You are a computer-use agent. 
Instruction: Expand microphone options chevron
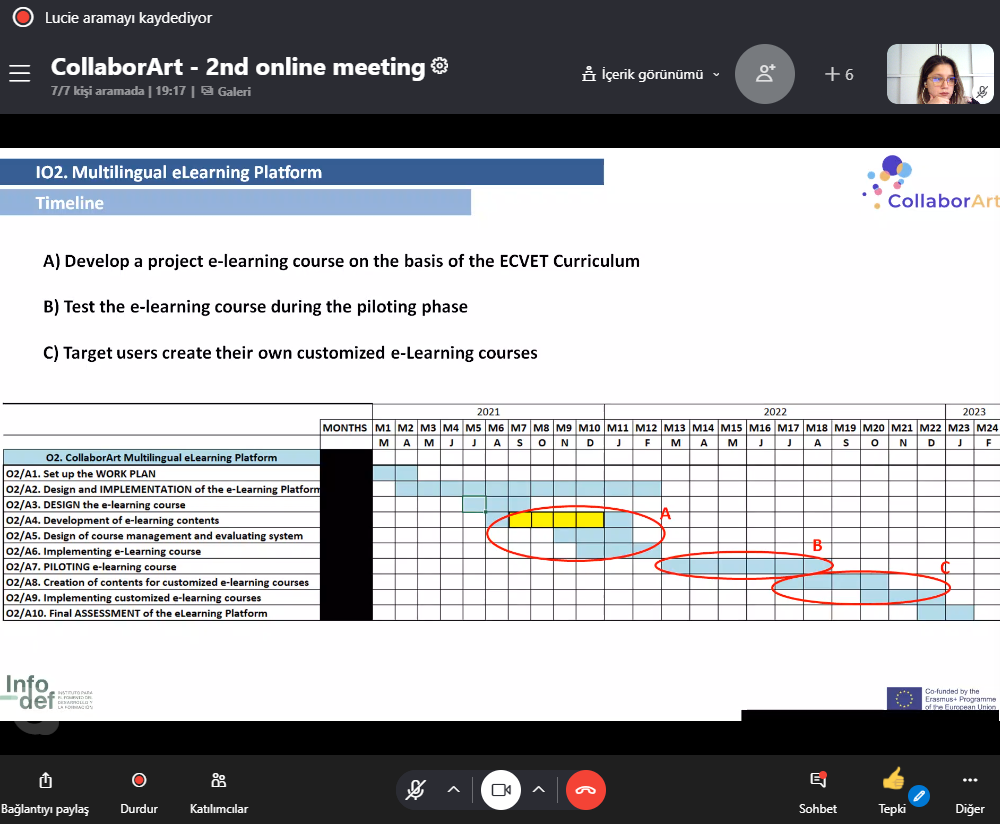click(453, 790)
